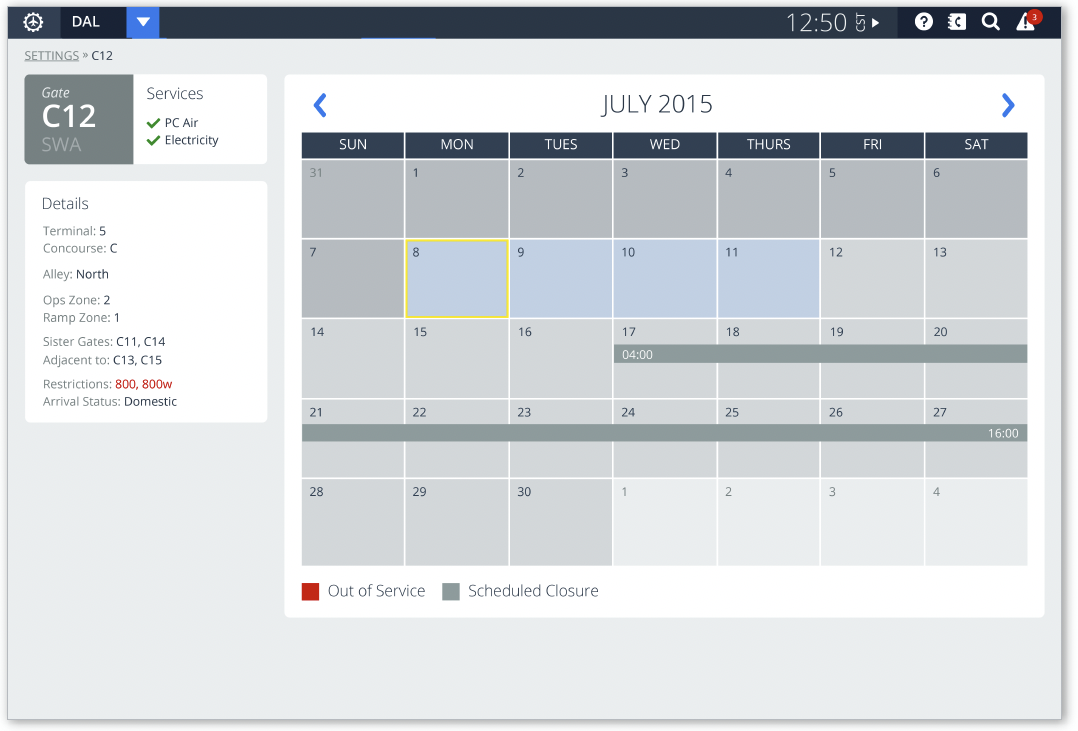Click the red Out of Service swatch
Viewport: 1078px width, 731px height.
[310, 592]
